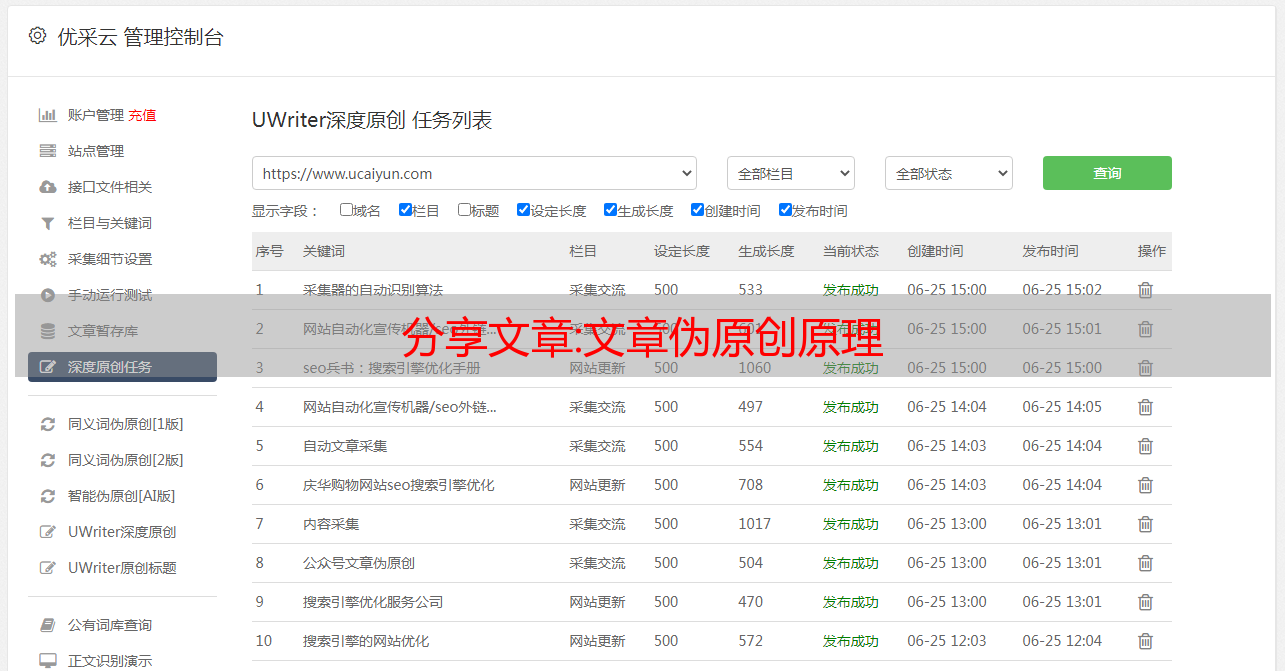Click the funnel icon for 栏目与关键词

[47, 223]
